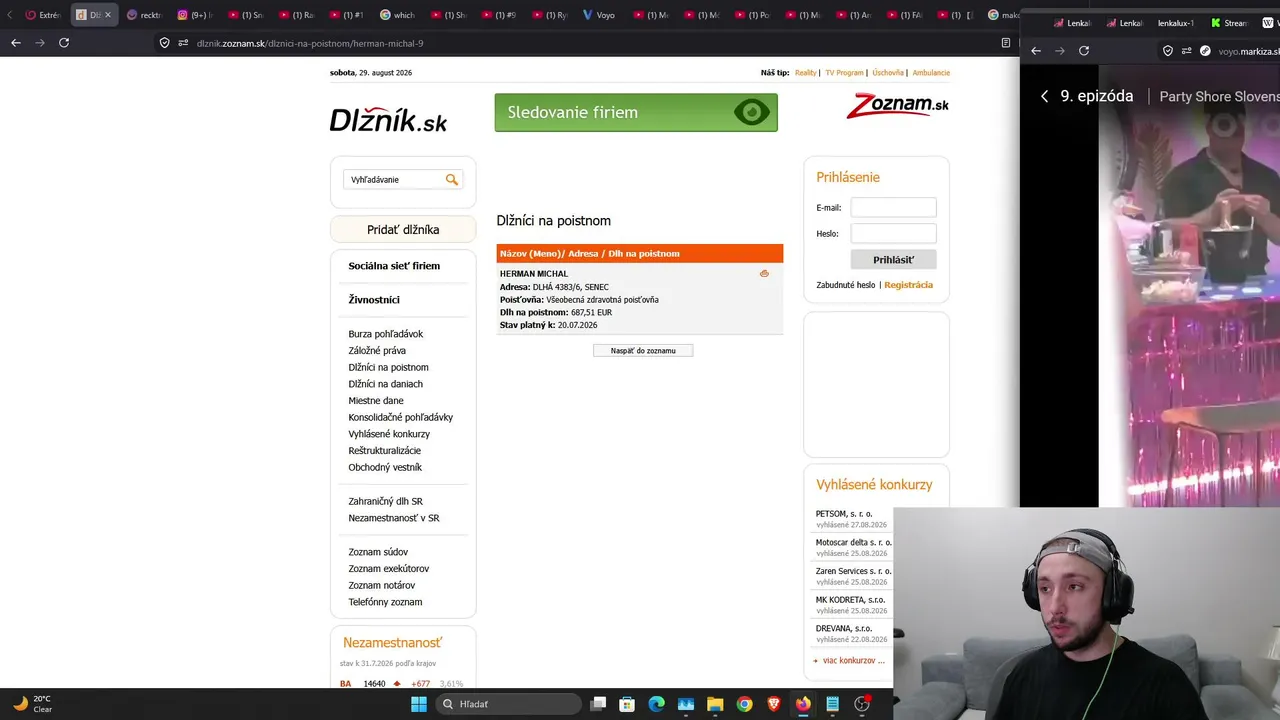Open the Zoznam.sk logo
The image size is (1280, 720).
tap(897, 105)
